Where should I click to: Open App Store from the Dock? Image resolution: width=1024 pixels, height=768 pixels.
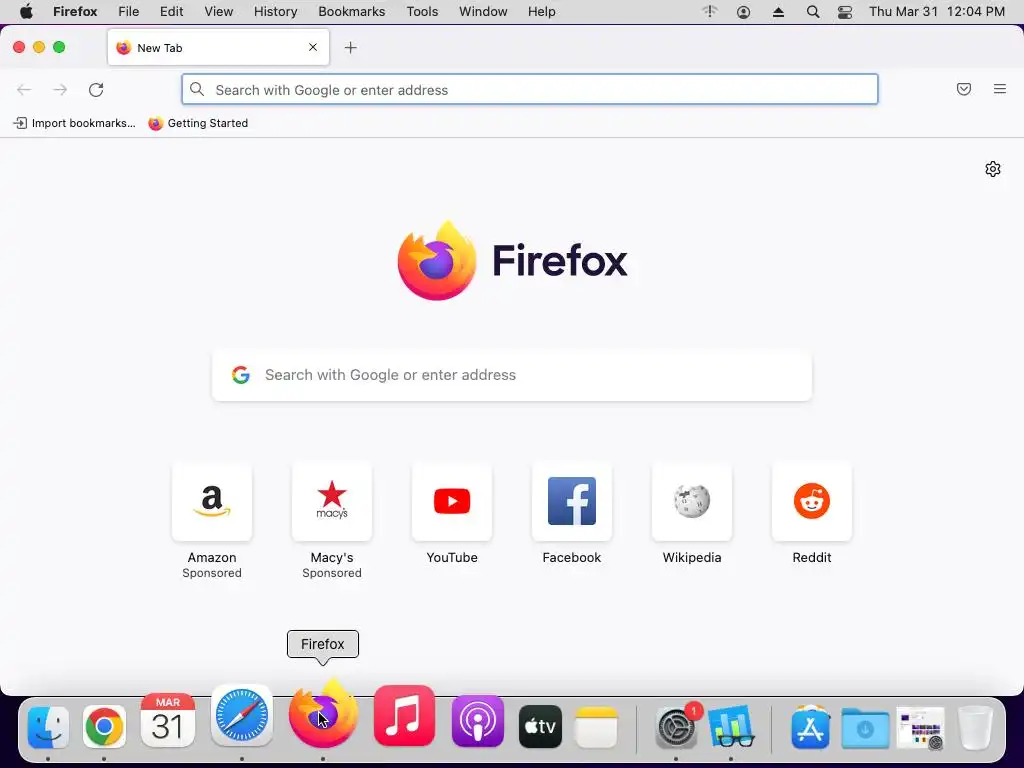pyautogui.click(x=810, y=727)
